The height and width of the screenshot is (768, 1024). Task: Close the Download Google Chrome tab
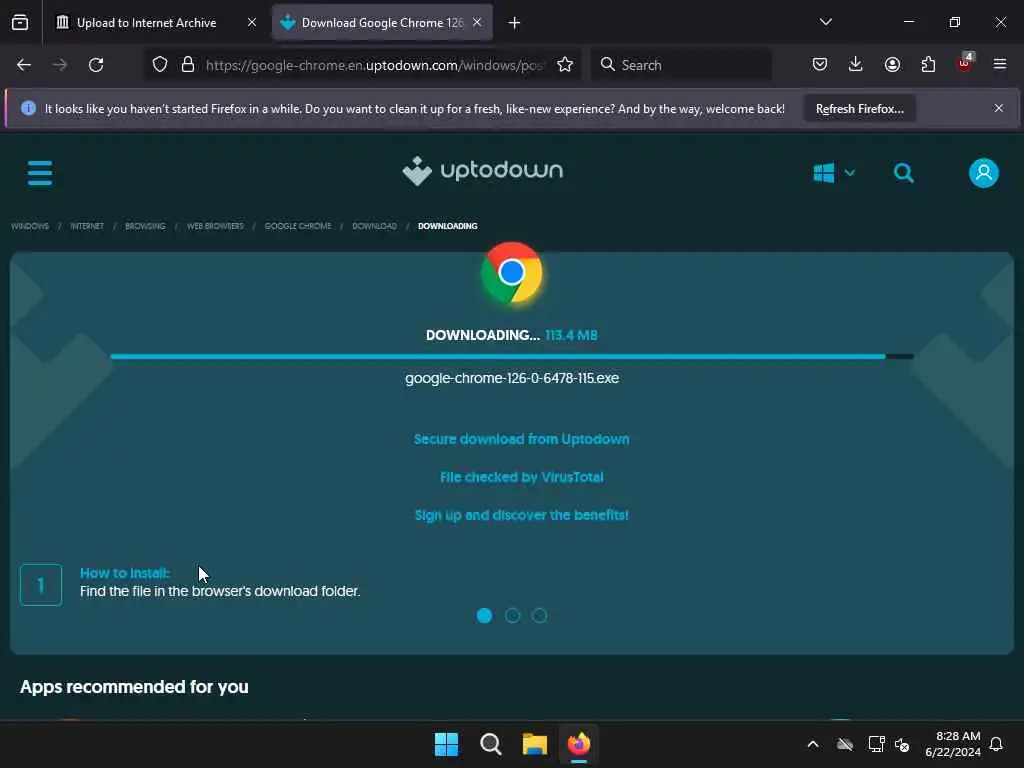[x=477, y=23]
